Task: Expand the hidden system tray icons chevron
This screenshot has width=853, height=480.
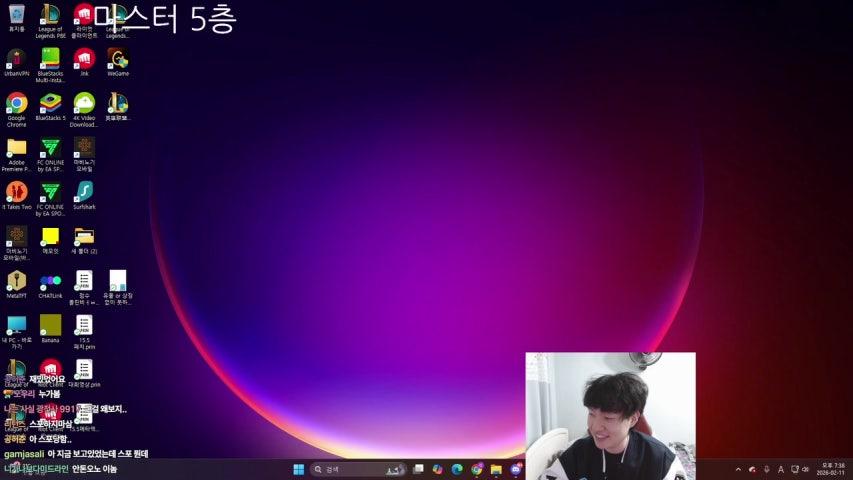Action: click(738, 469)
